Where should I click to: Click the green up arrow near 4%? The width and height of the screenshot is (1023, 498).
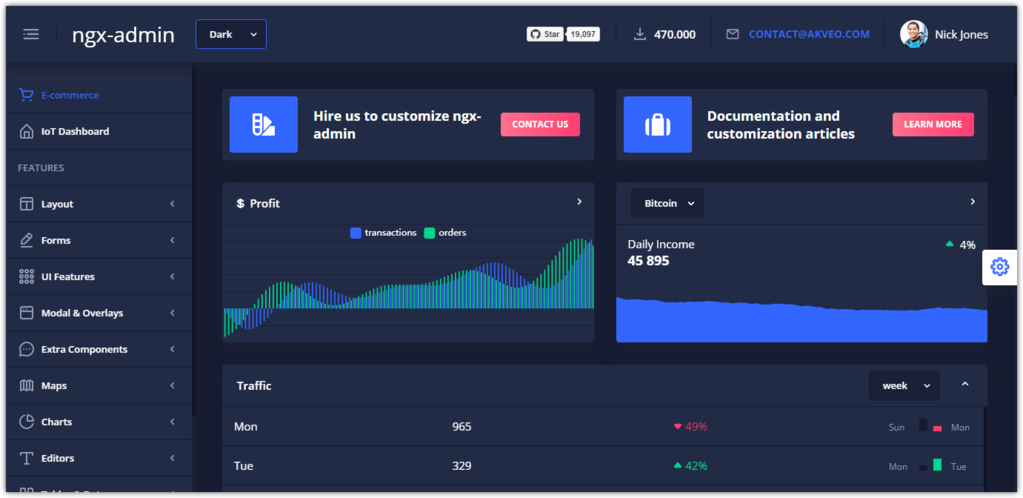tap(950, 244)
